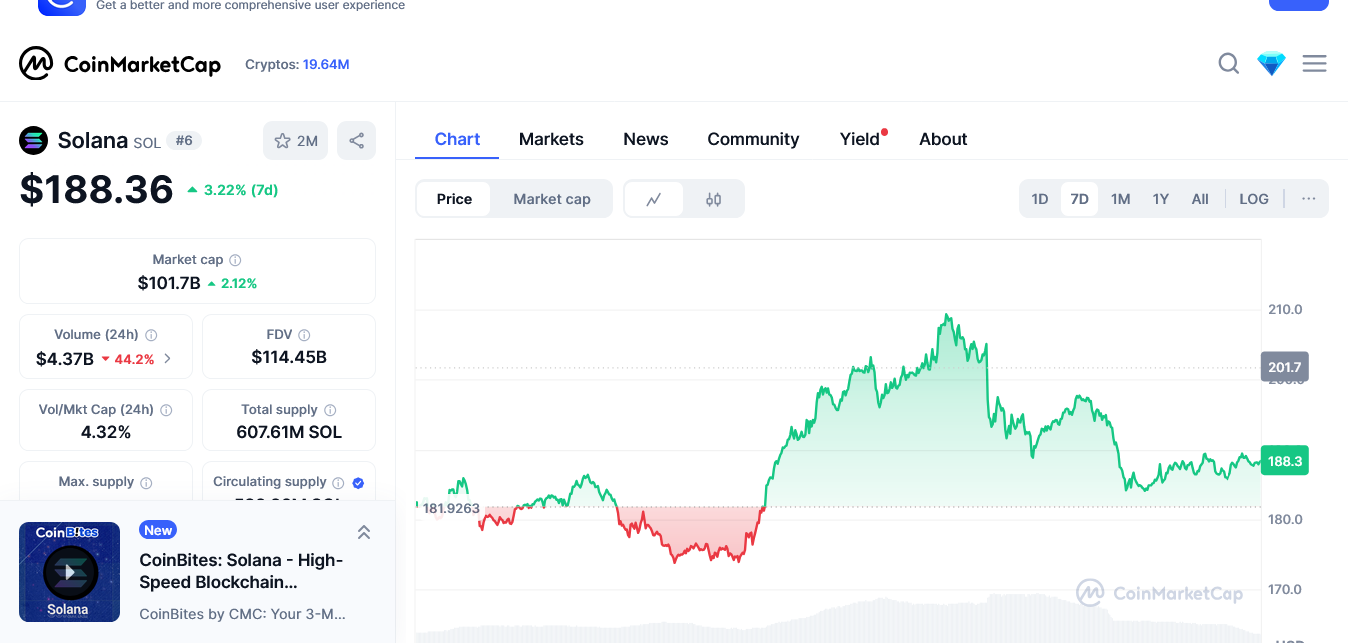
Task: Click the Circulating supply info icon
Action: [x=338, y=482]
